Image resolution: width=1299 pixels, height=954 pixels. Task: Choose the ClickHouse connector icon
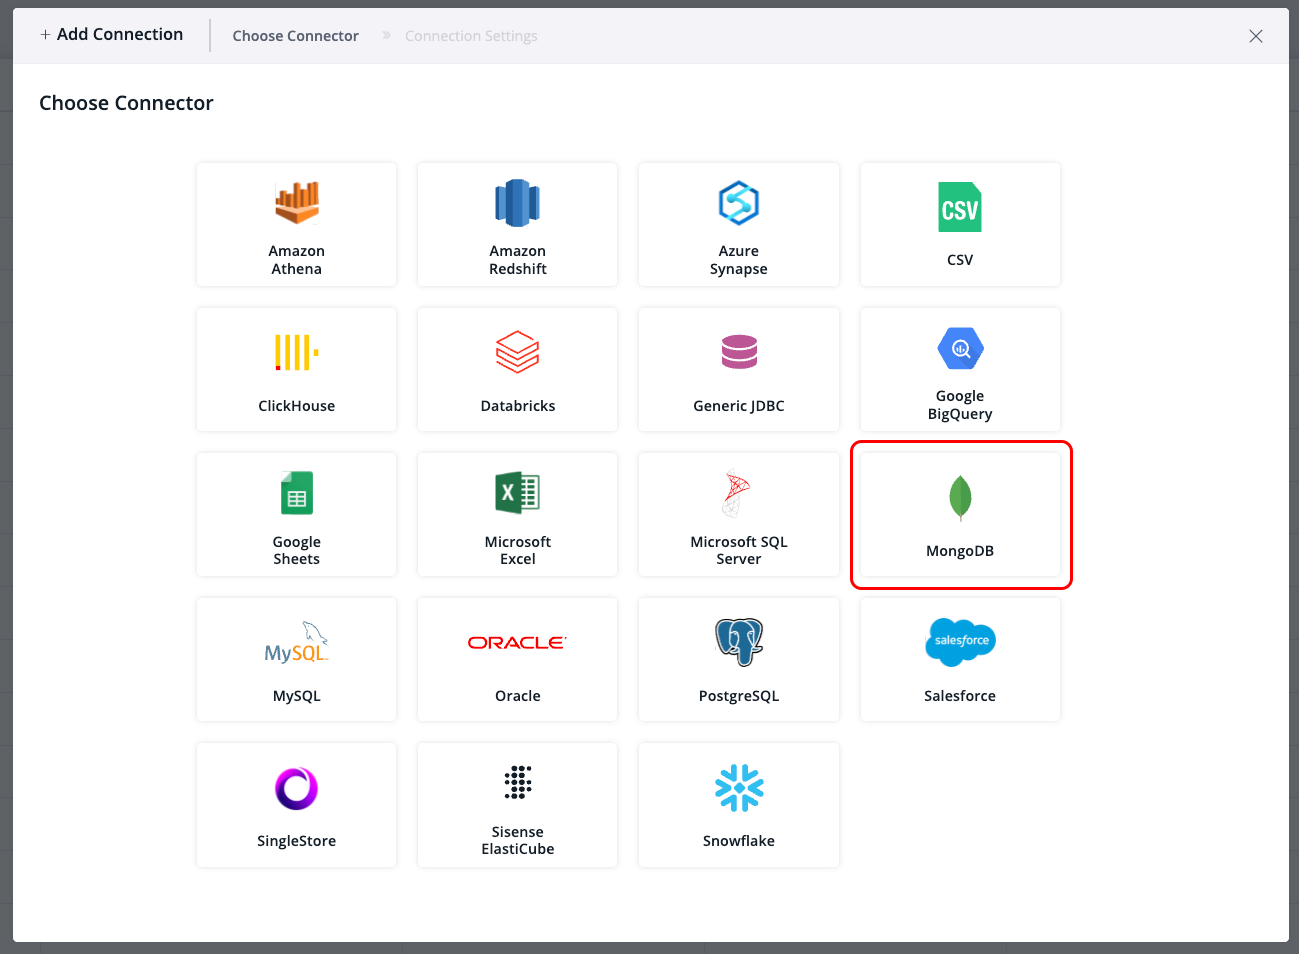297,353
